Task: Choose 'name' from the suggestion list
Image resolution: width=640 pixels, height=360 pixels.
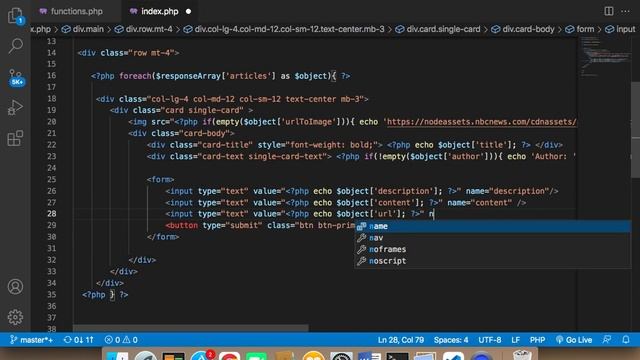Action: 493,226
